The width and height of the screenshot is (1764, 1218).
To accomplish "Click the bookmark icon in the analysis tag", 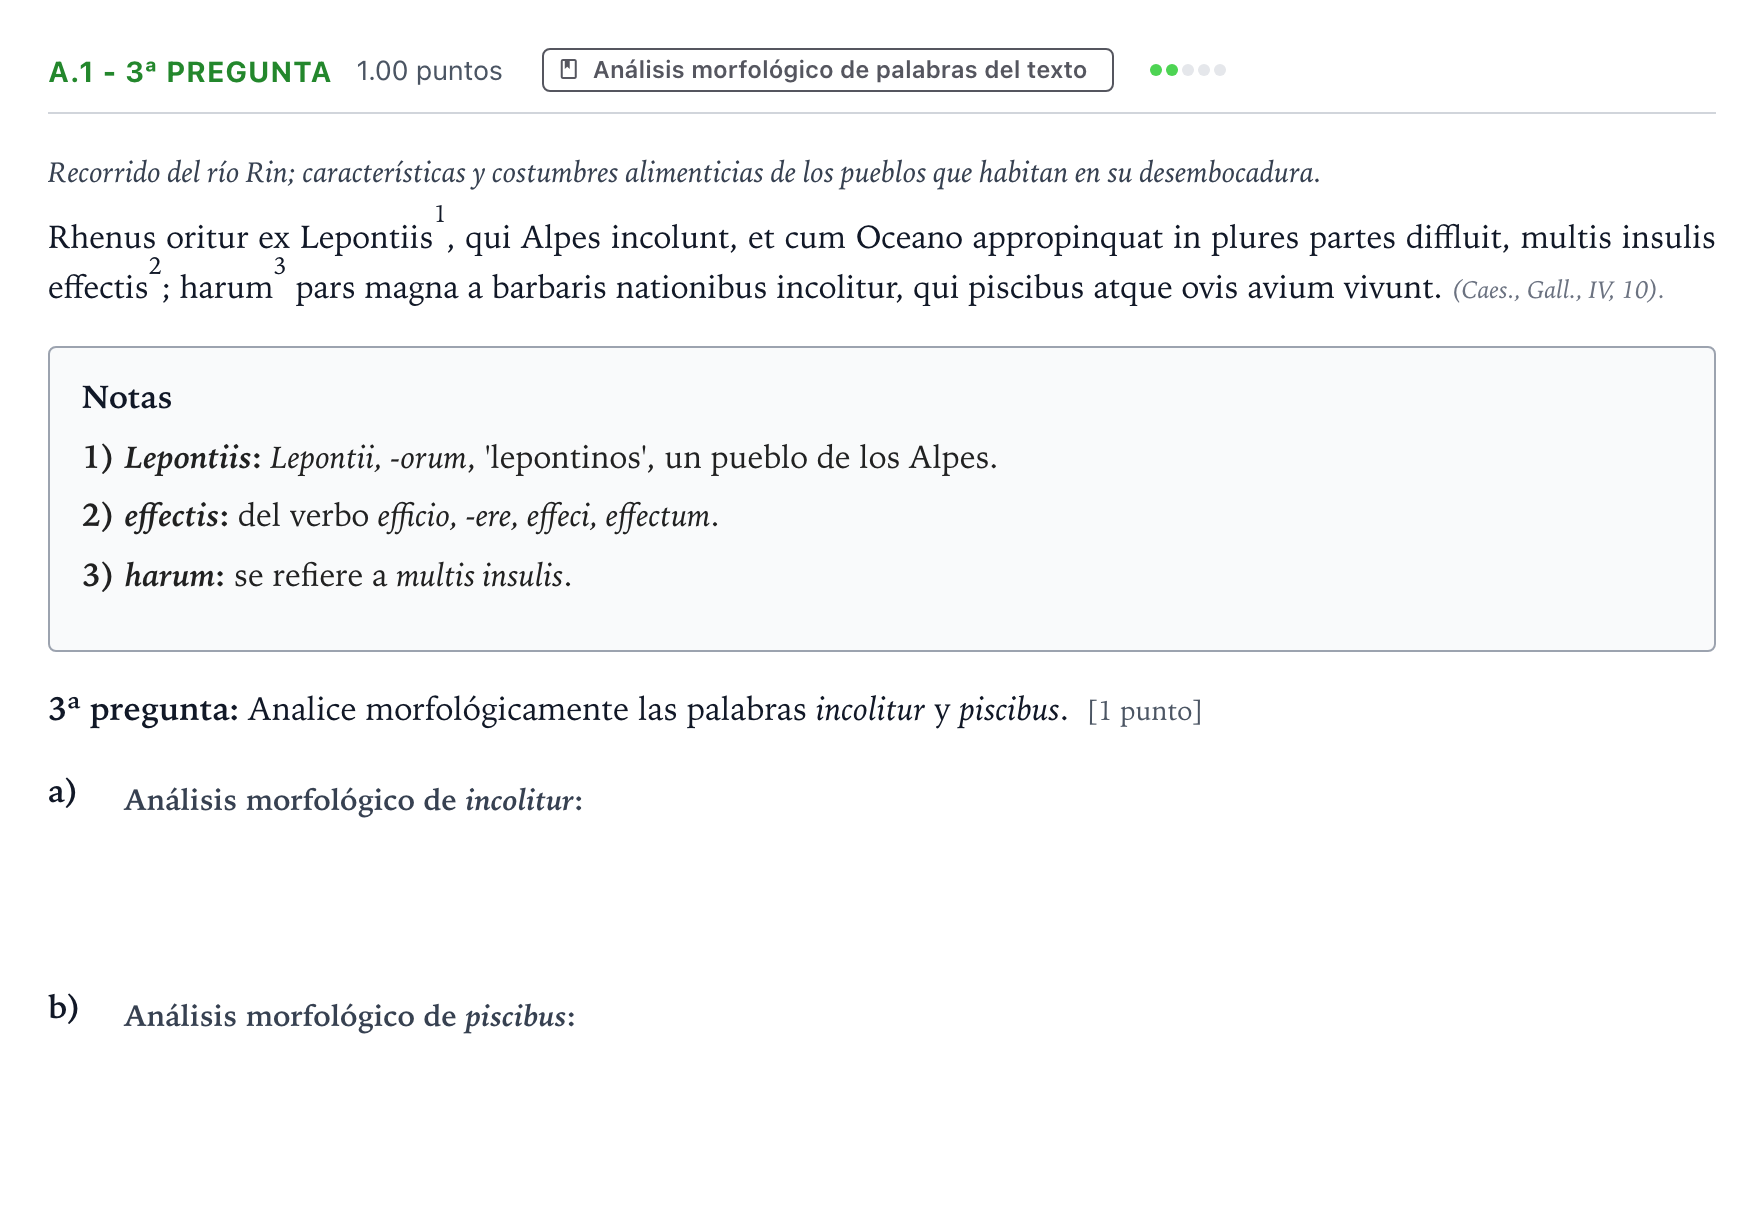I will tap(569, 70).
